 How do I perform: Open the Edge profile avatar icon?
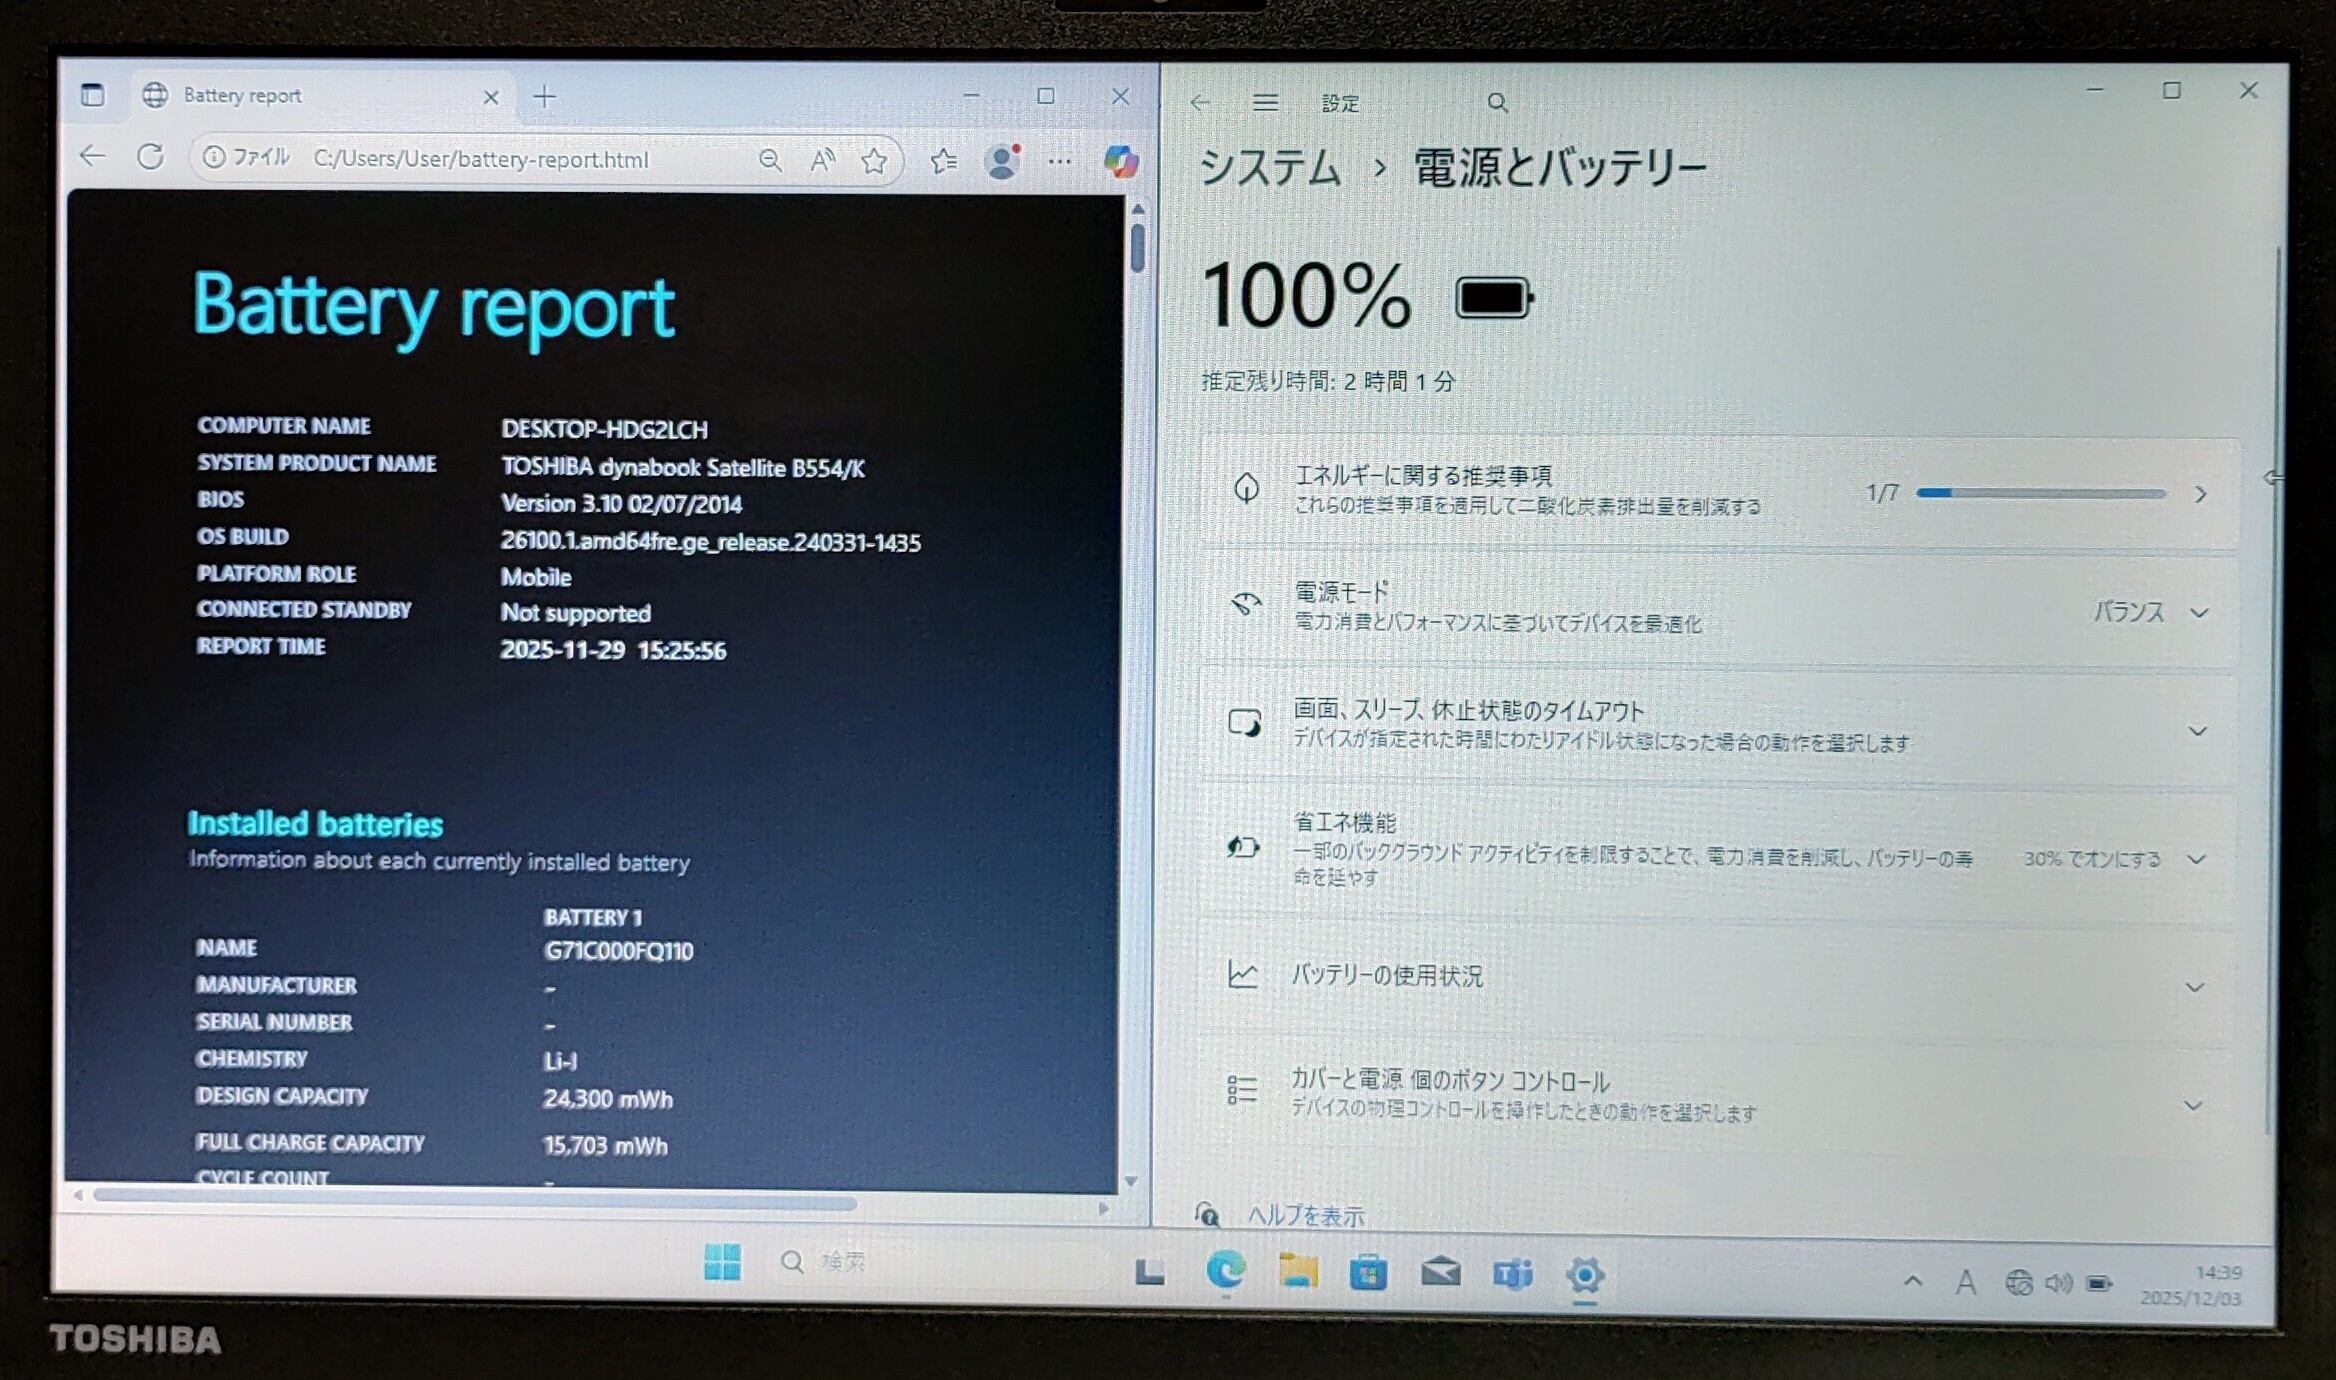[x=1001, y=161]
